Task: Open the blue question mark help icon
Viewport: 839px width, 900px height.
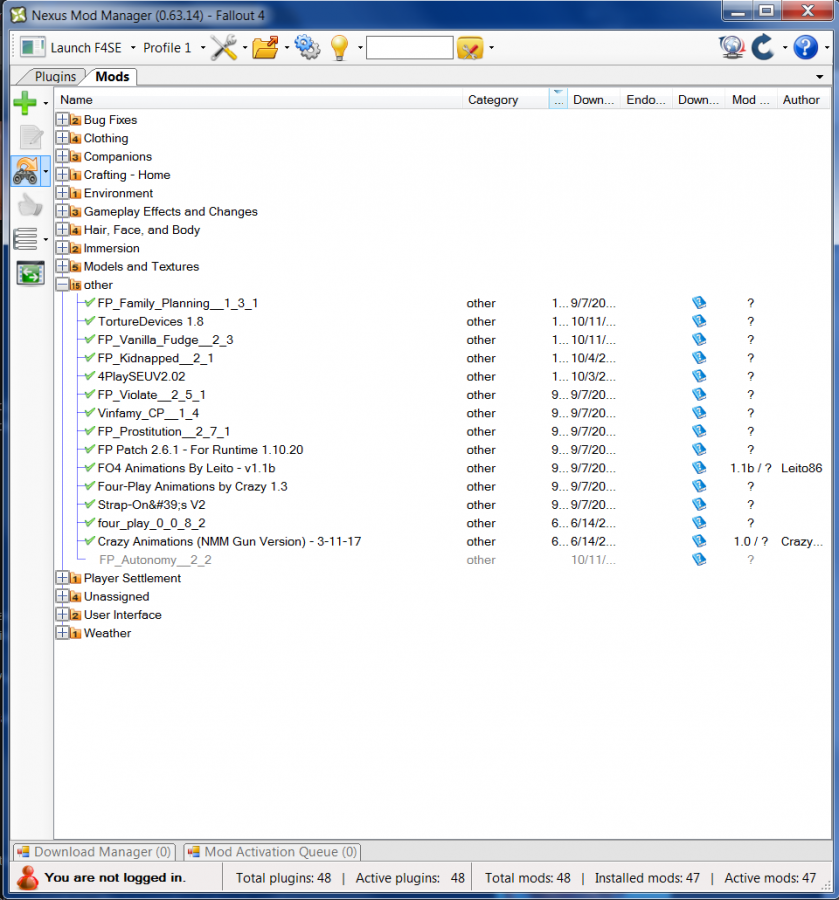Action: coord(806,48)
